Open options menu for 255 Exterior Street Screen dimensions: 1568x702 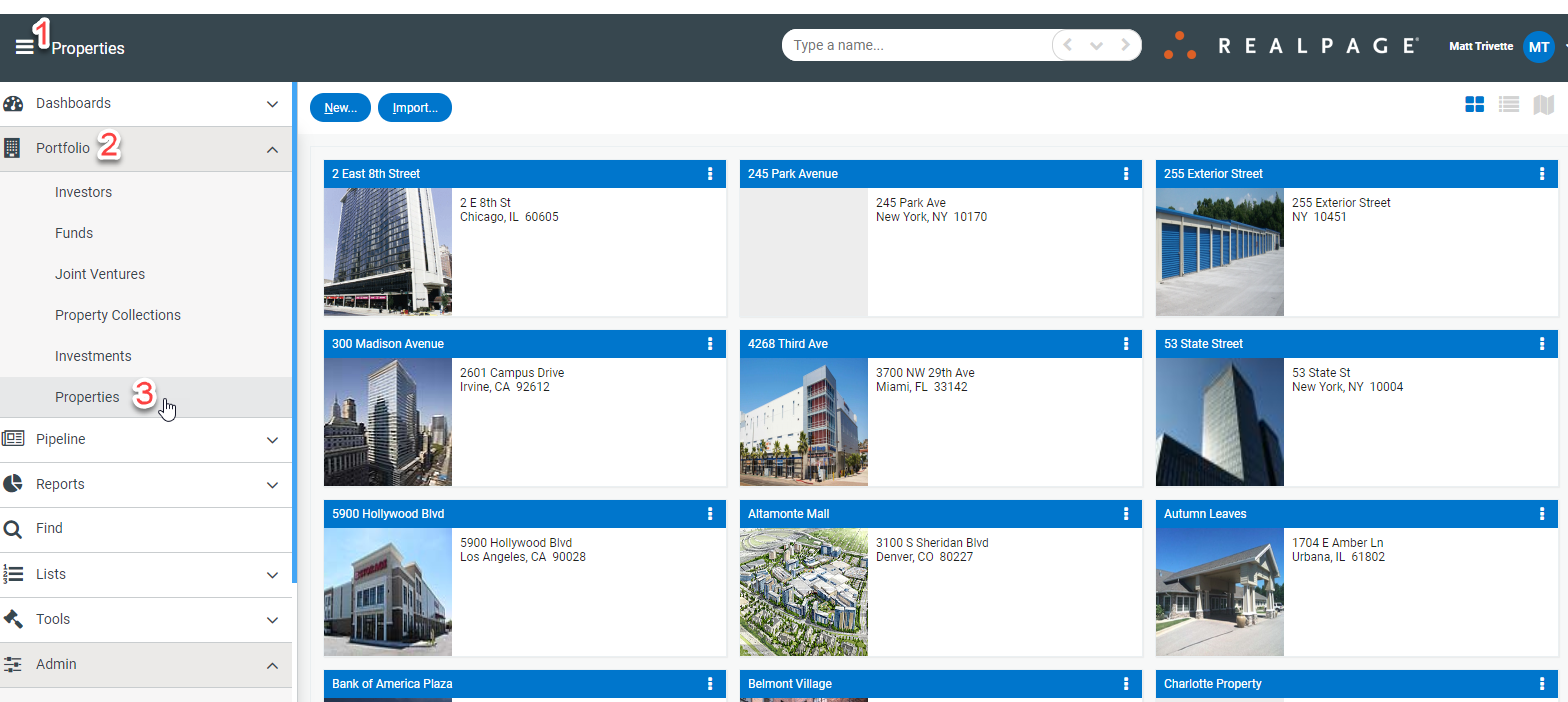click(1542, 174)
